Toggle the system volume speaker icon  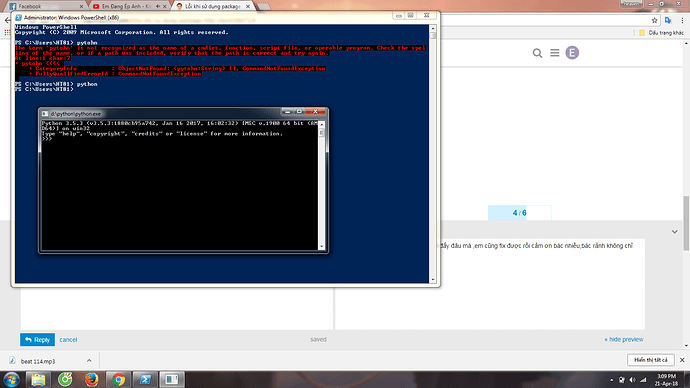(632, 380)
